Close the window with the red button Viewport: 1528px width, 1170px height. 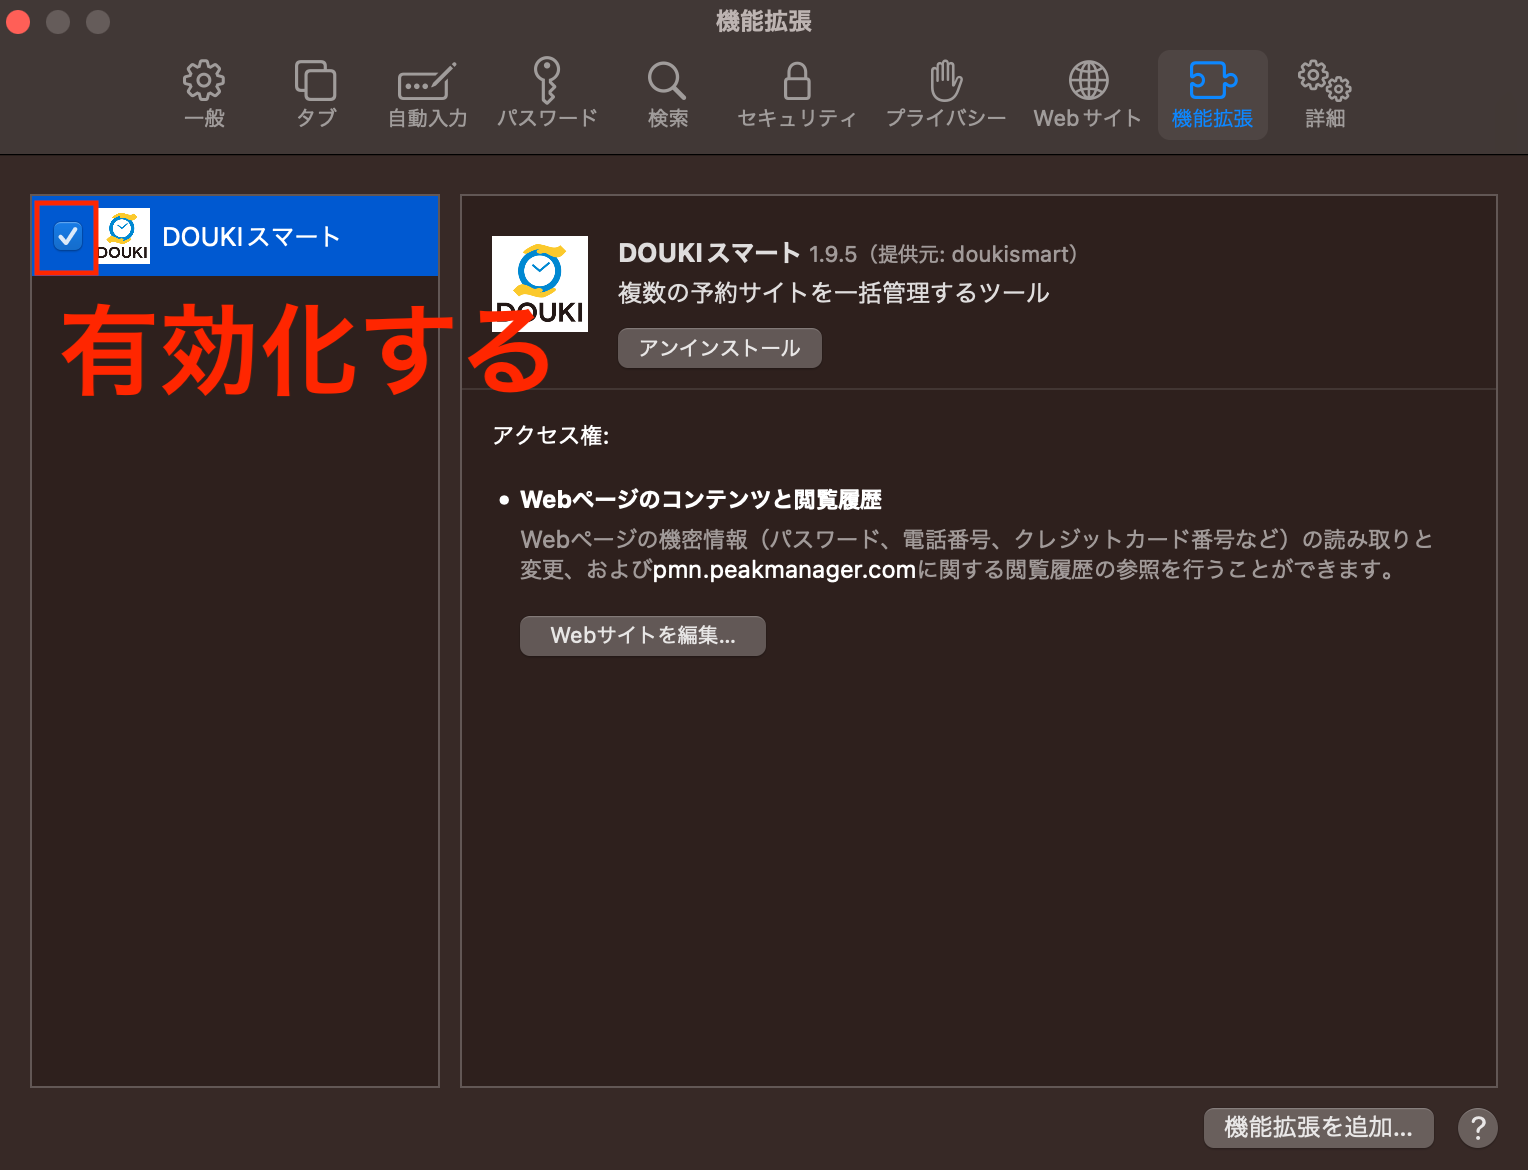(x=18, y=21)
